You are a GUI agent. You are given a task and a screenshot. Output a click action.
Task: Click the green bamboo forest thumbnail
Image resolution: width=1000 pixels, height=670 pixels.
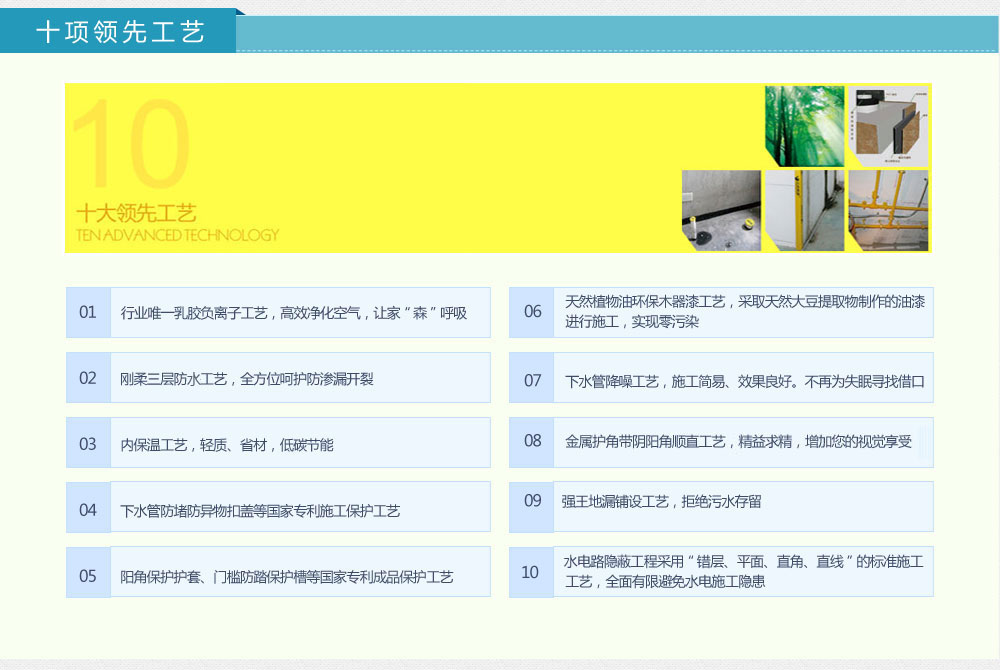[804, 125]
